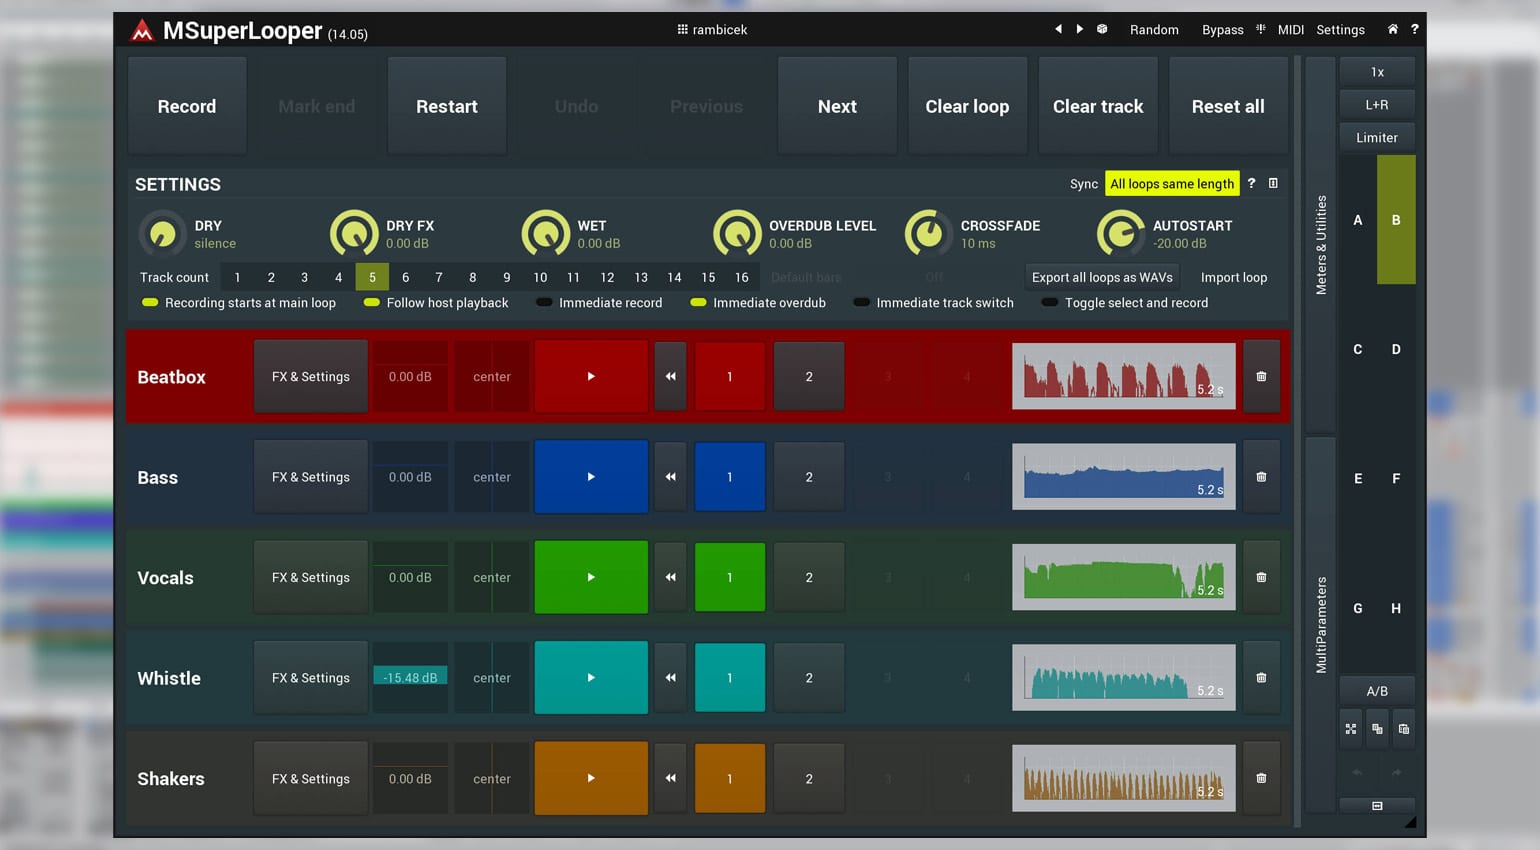Screen dimensions: 1540x850
Task: Open the rambicek preset selector
Action: (712, 30)
